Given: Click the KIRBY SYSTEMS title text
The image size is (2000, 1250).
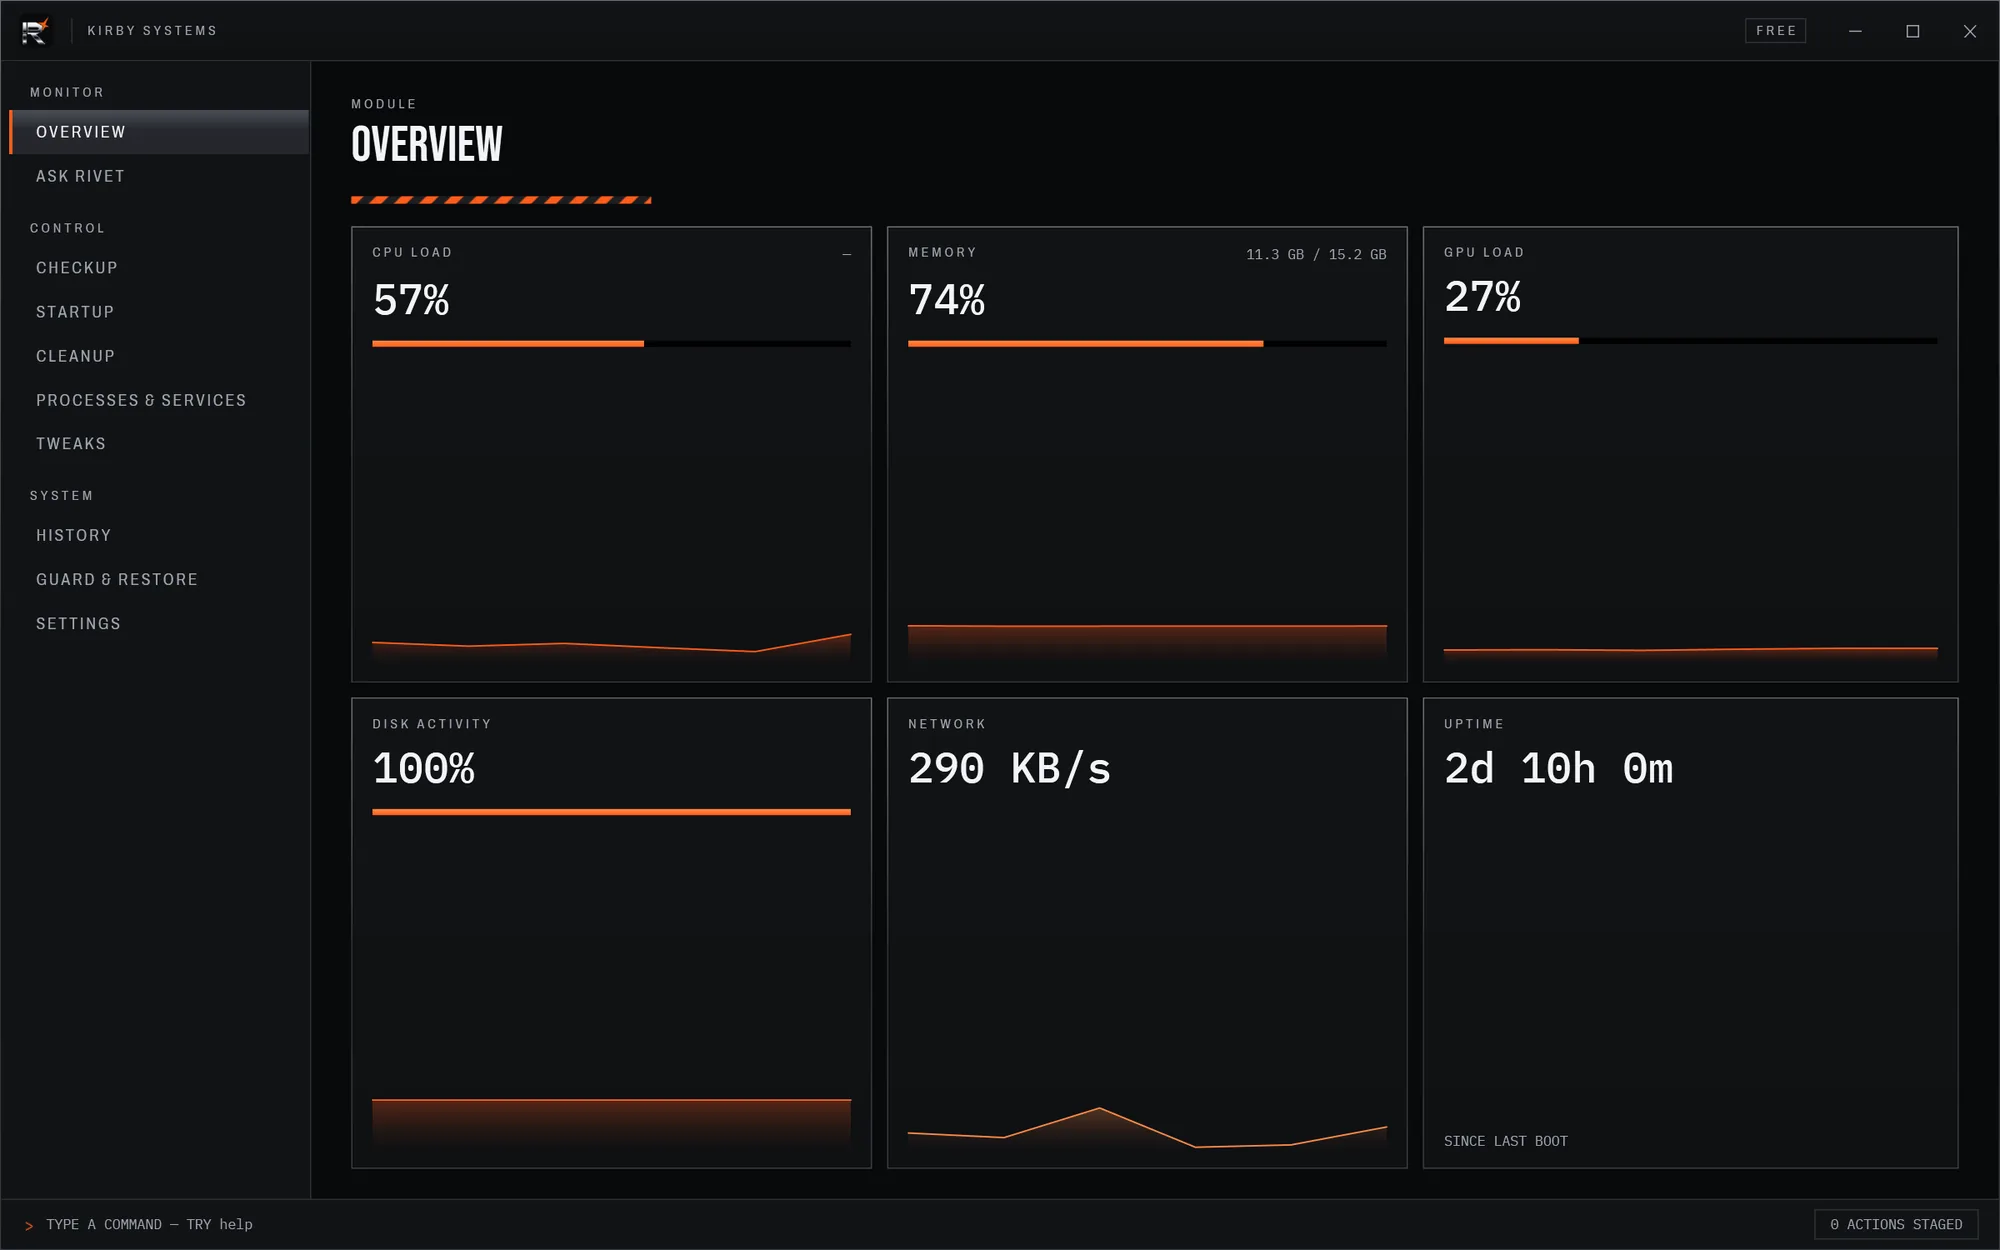Looking at the screenshot, I should click(152, 31).
